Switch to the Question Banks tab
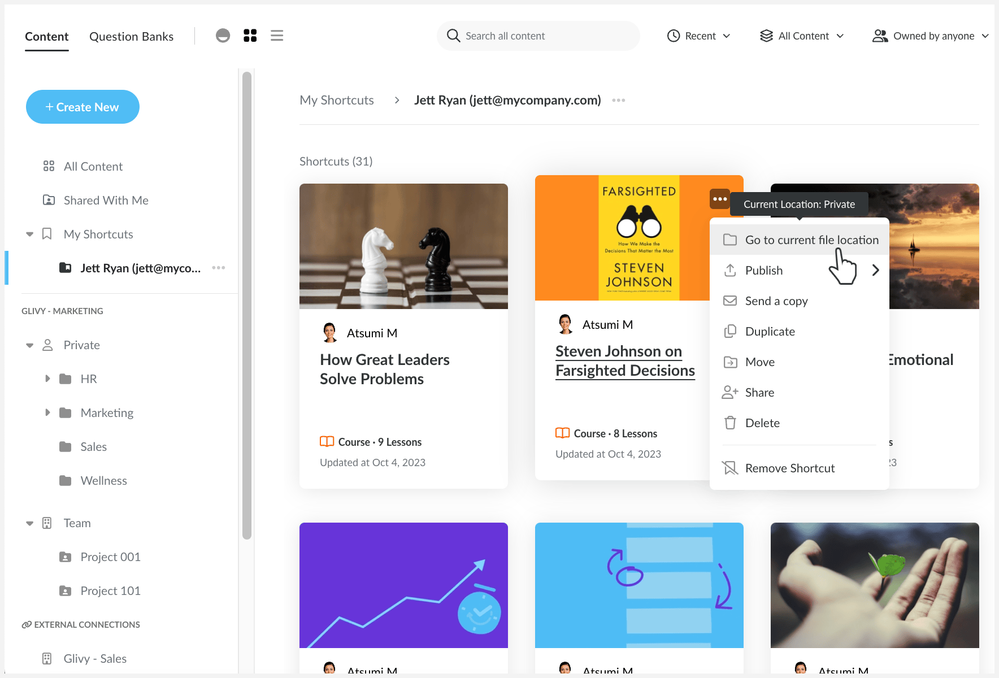999x678 pixels. (x=131, y=36)
